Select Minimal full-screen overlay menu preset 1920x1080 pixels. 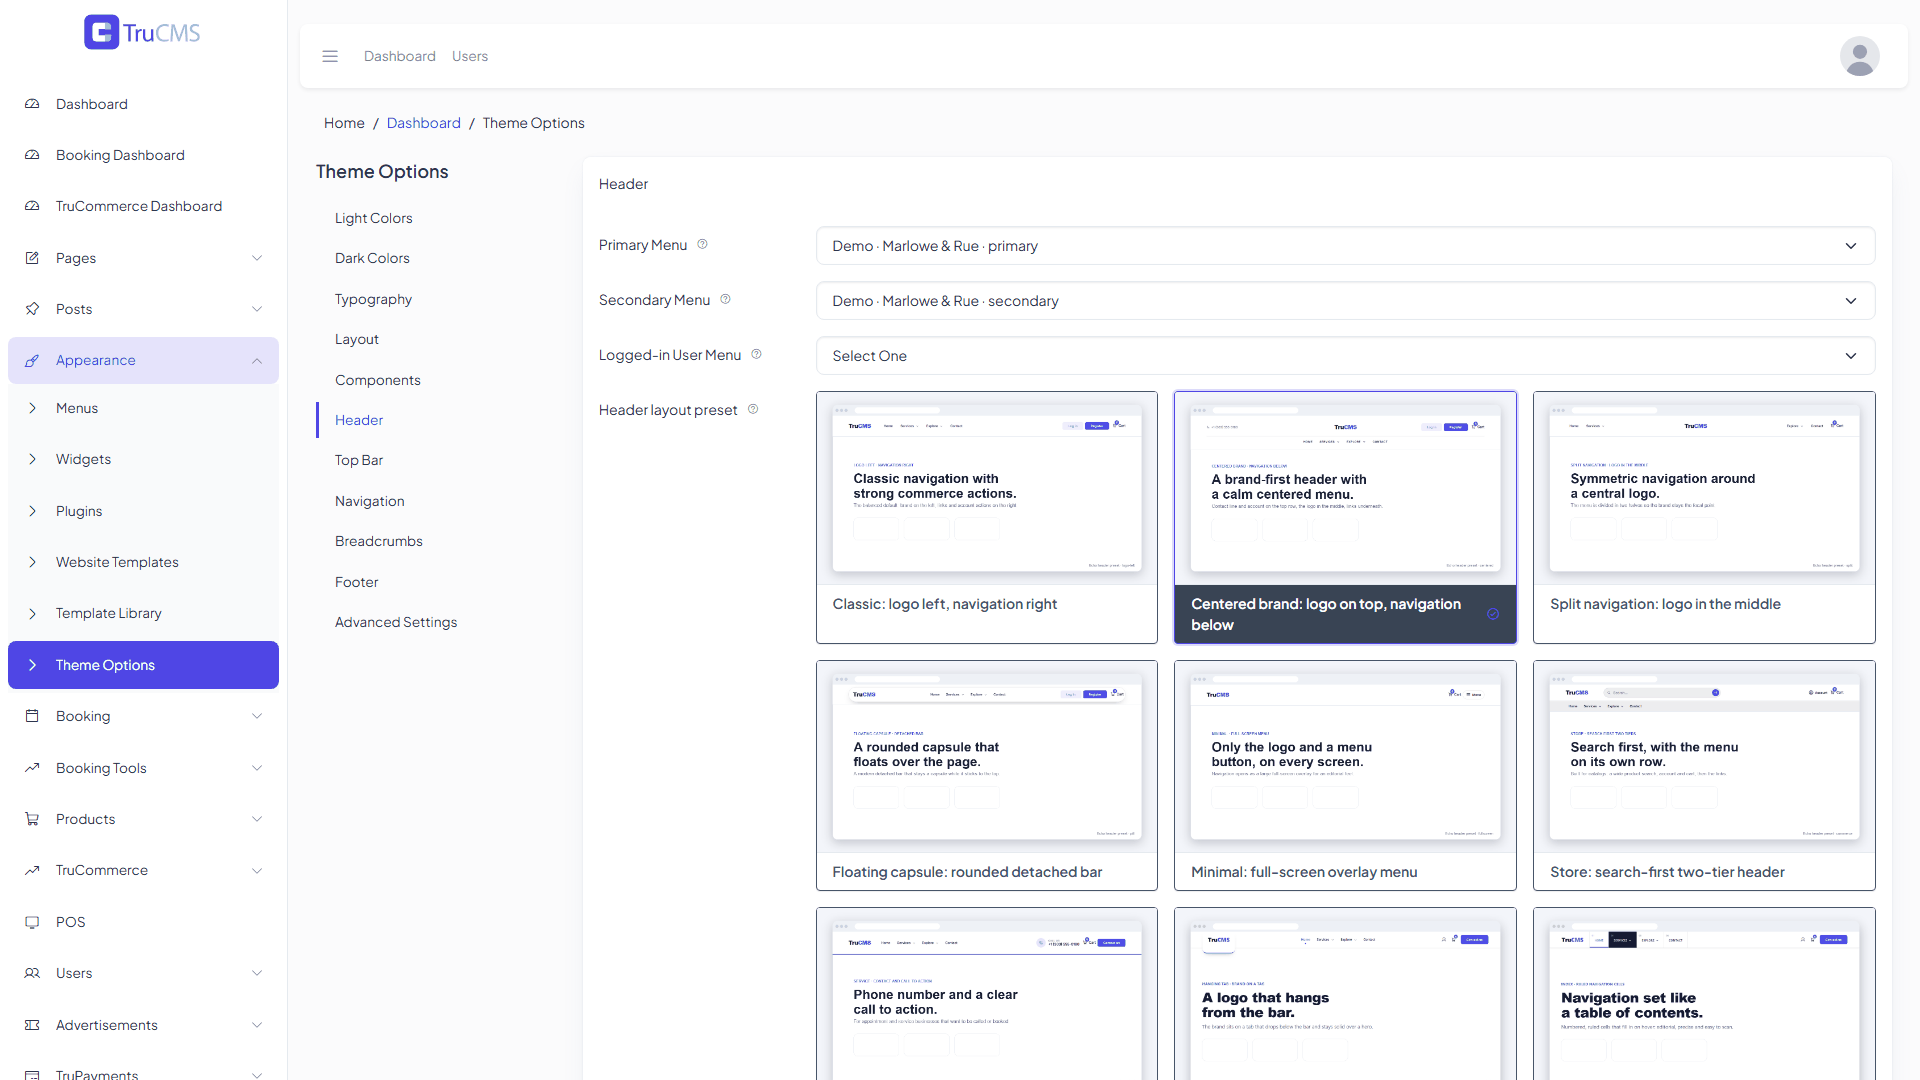(x=1345, y=775)
